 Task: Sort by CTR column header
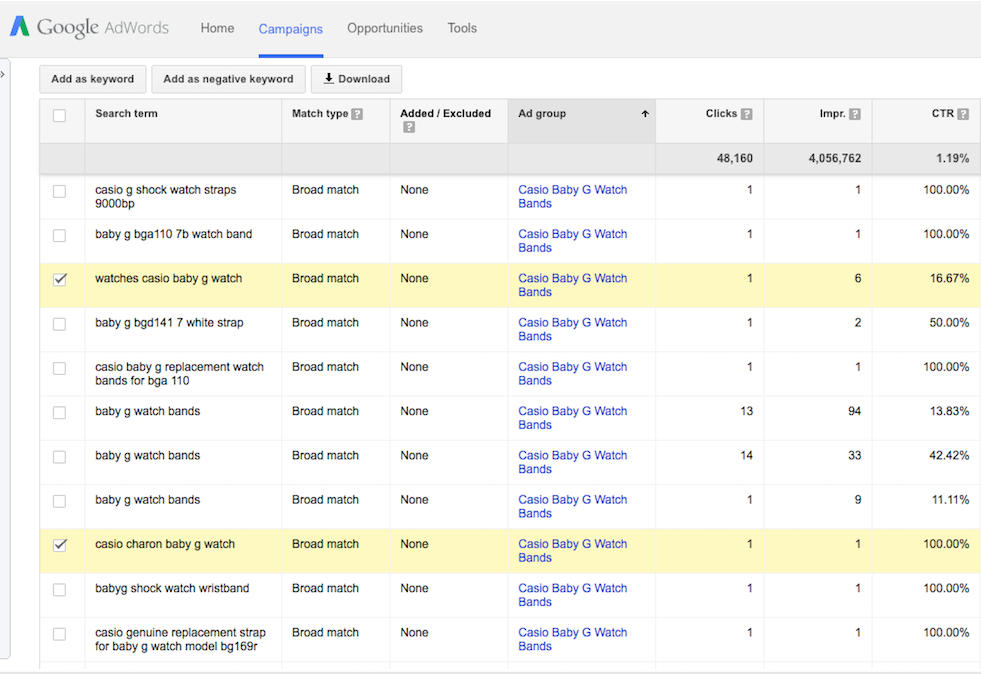click(x=943, y=113)
